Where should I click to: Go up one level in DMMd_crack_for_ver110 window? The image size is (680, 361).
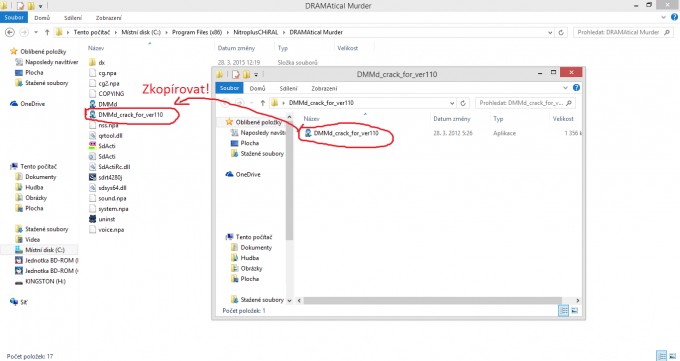pos(262,103)
